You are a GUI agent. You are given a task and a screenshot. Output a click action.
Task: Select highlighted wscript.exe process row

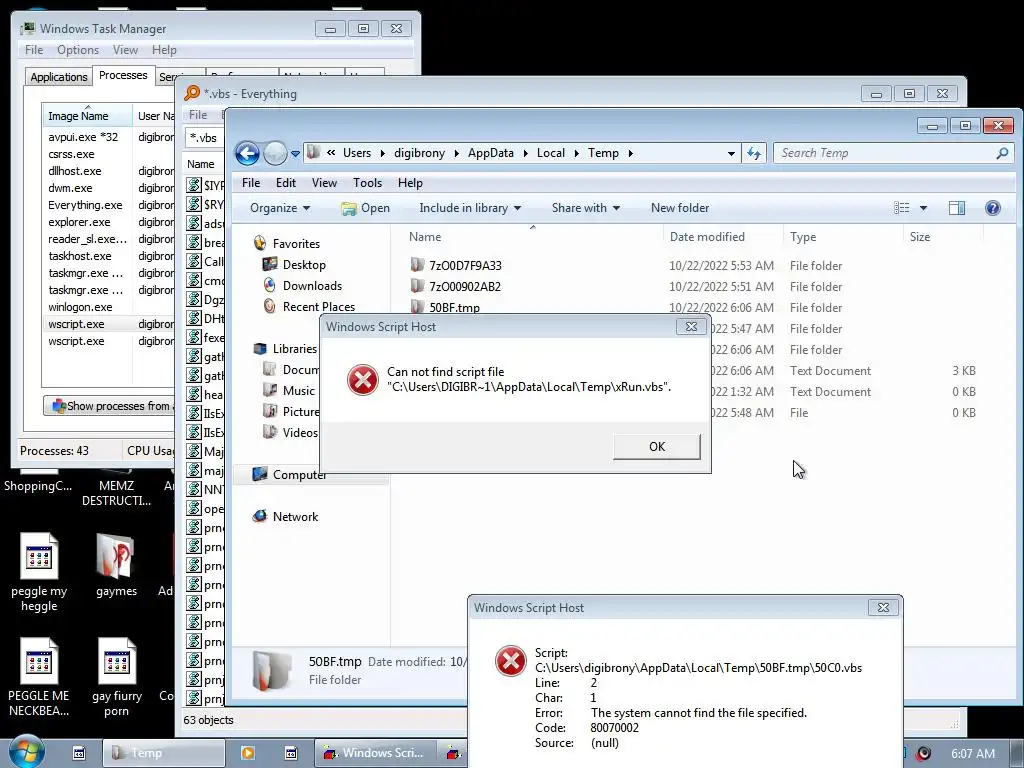click(109, 324)
